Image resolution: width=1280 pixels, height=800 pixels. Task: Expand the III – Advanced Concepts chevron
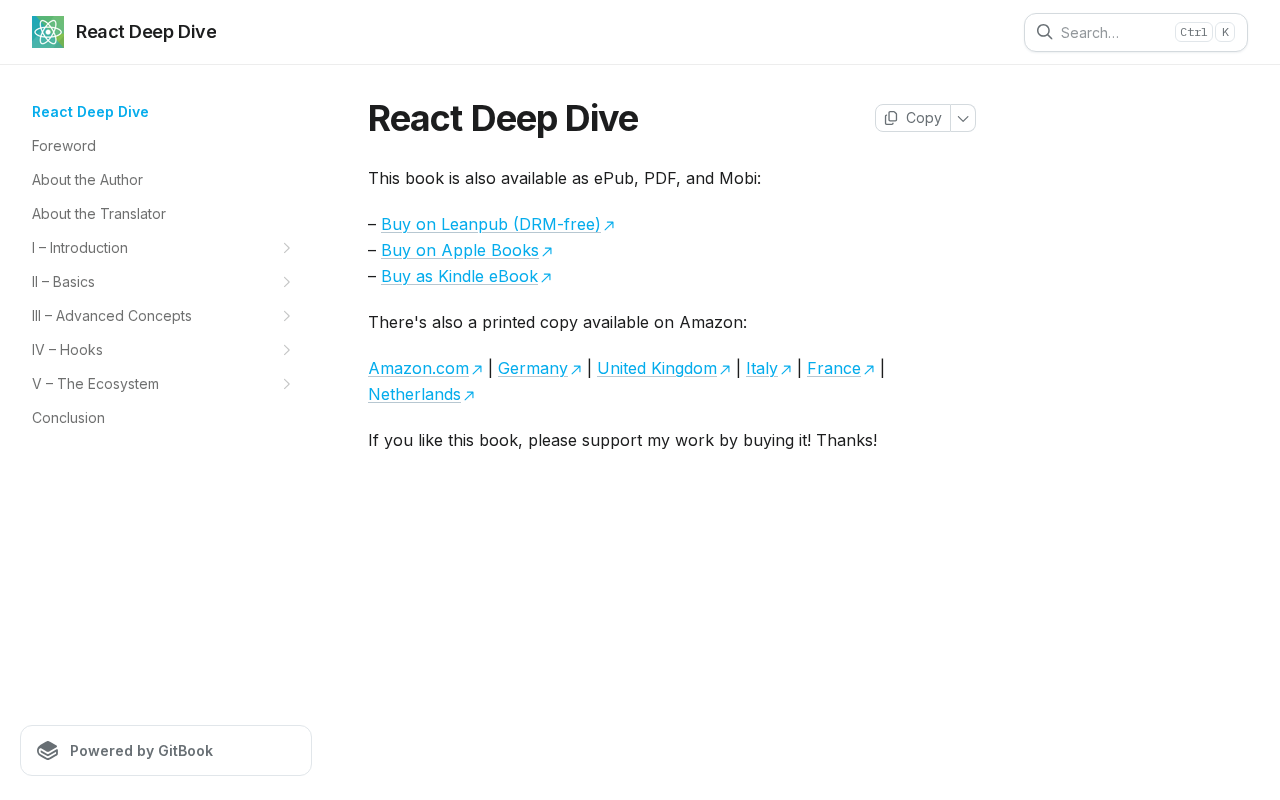(286, 316)
